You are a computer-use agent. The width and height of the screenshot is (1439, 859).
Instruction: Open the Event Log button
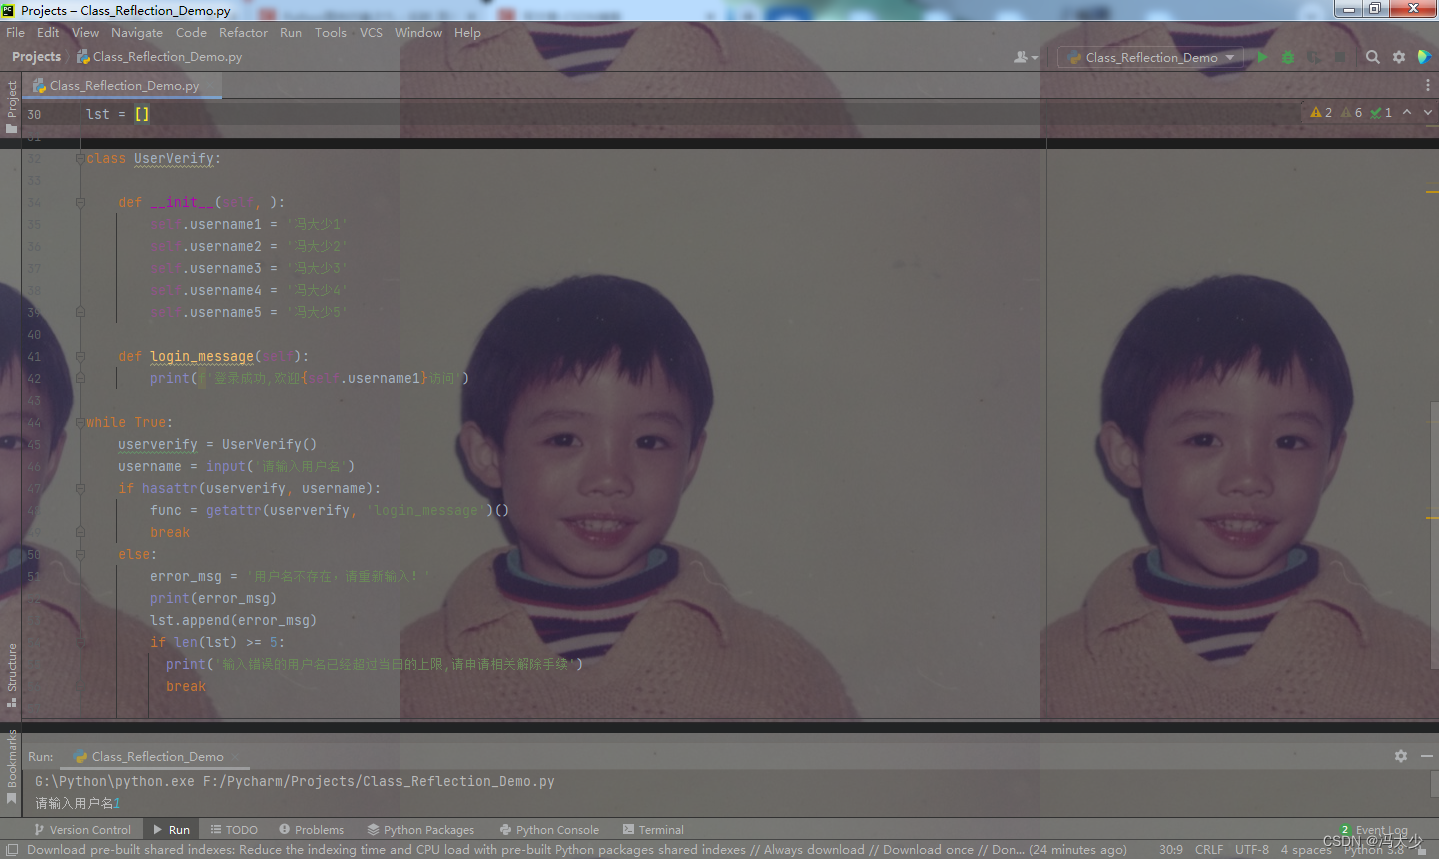tap(1373, 830)
